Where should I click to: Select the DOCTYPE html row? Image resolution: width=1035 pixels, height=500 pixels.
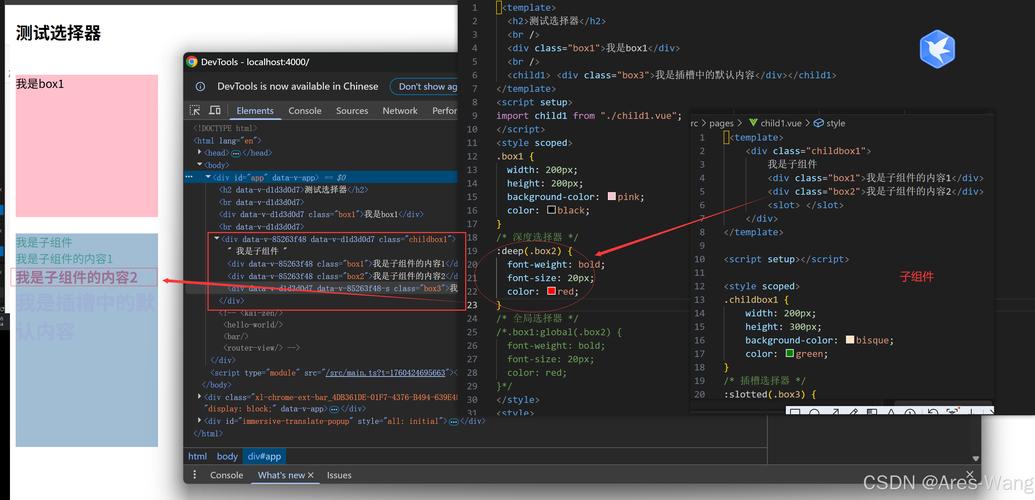coord(225,128)
